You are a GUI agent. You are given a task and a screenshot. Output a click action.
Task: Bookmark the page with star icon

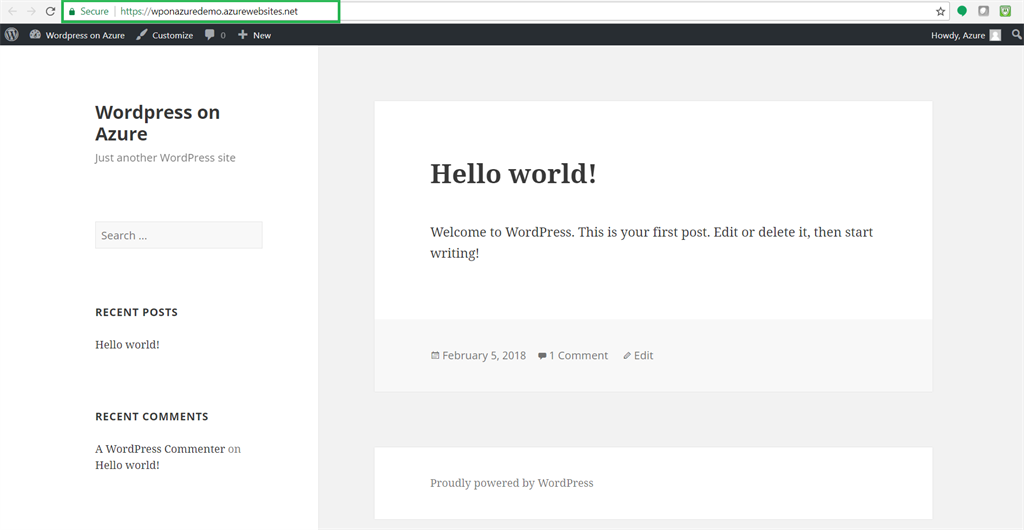[x=940, y=11]
